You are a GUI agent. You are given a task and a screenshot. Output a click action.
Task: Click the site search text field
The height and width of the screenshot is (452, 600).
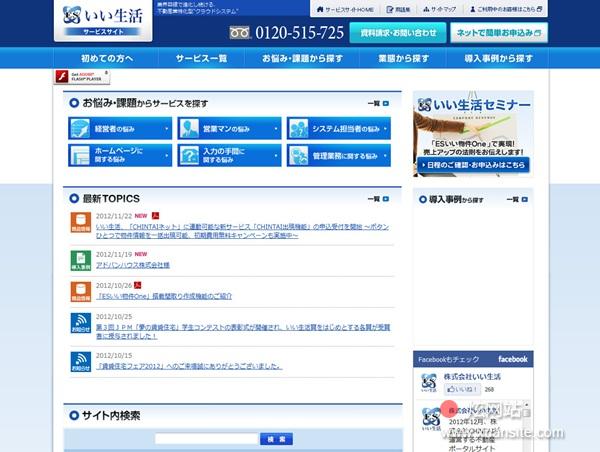[x=206, y=439]
